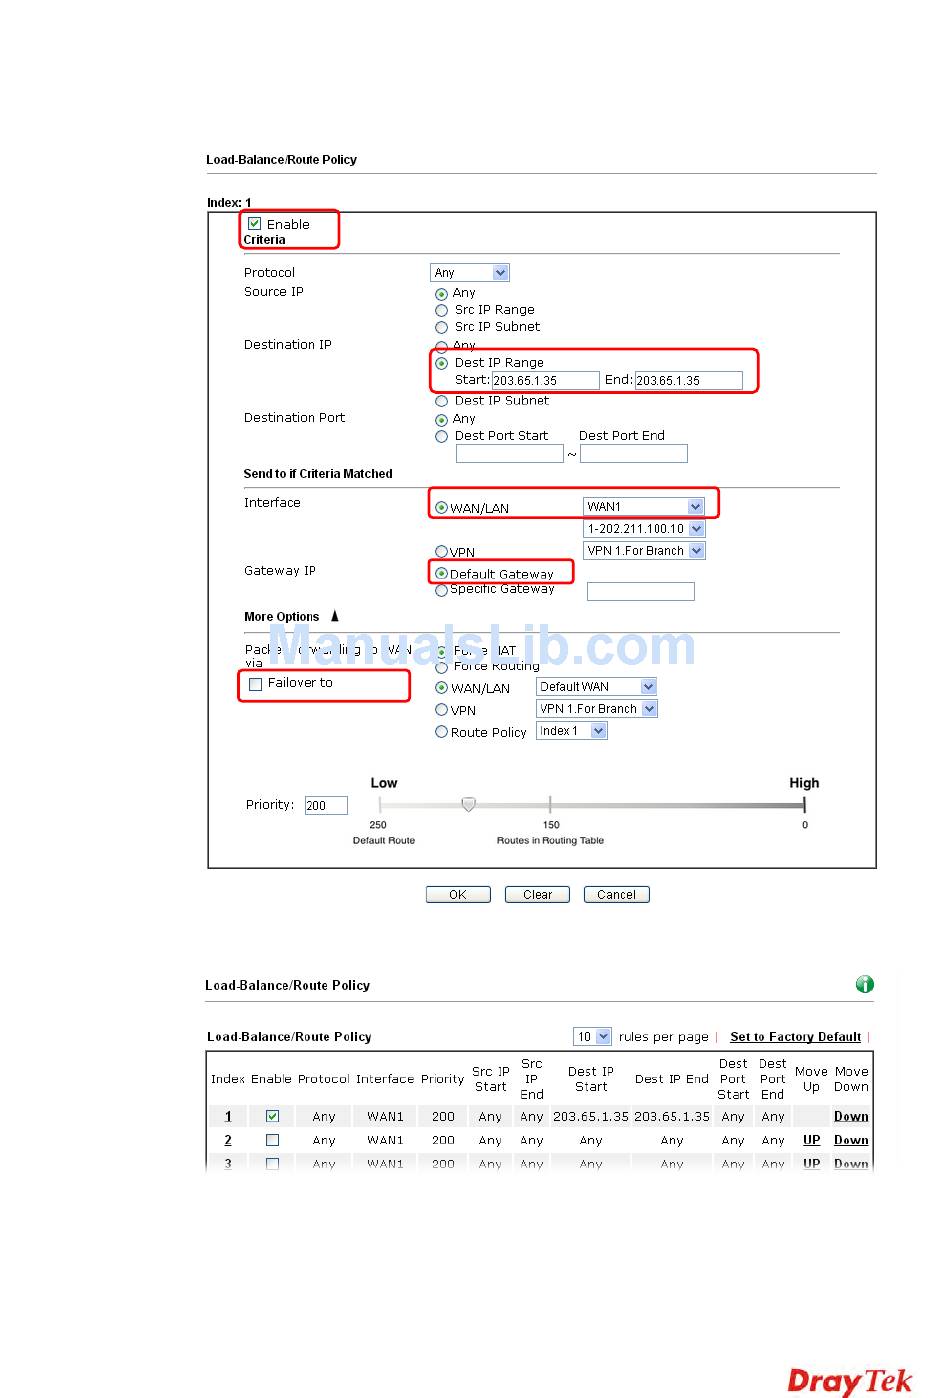Open policy Index 2 link in table
The width and height of the screenshot is (950, 1398).
point(228,1140)
